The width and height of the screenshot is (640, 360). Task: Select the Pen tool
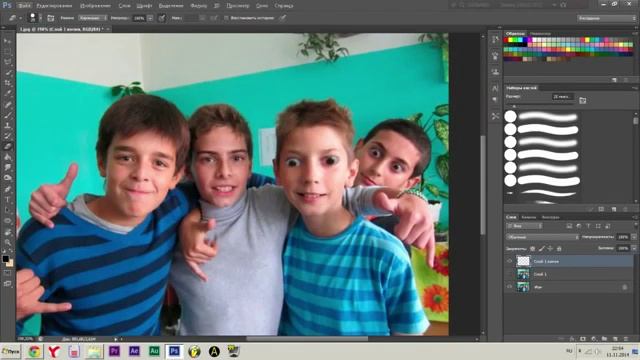pyautogui.click(x=7, y=189)
